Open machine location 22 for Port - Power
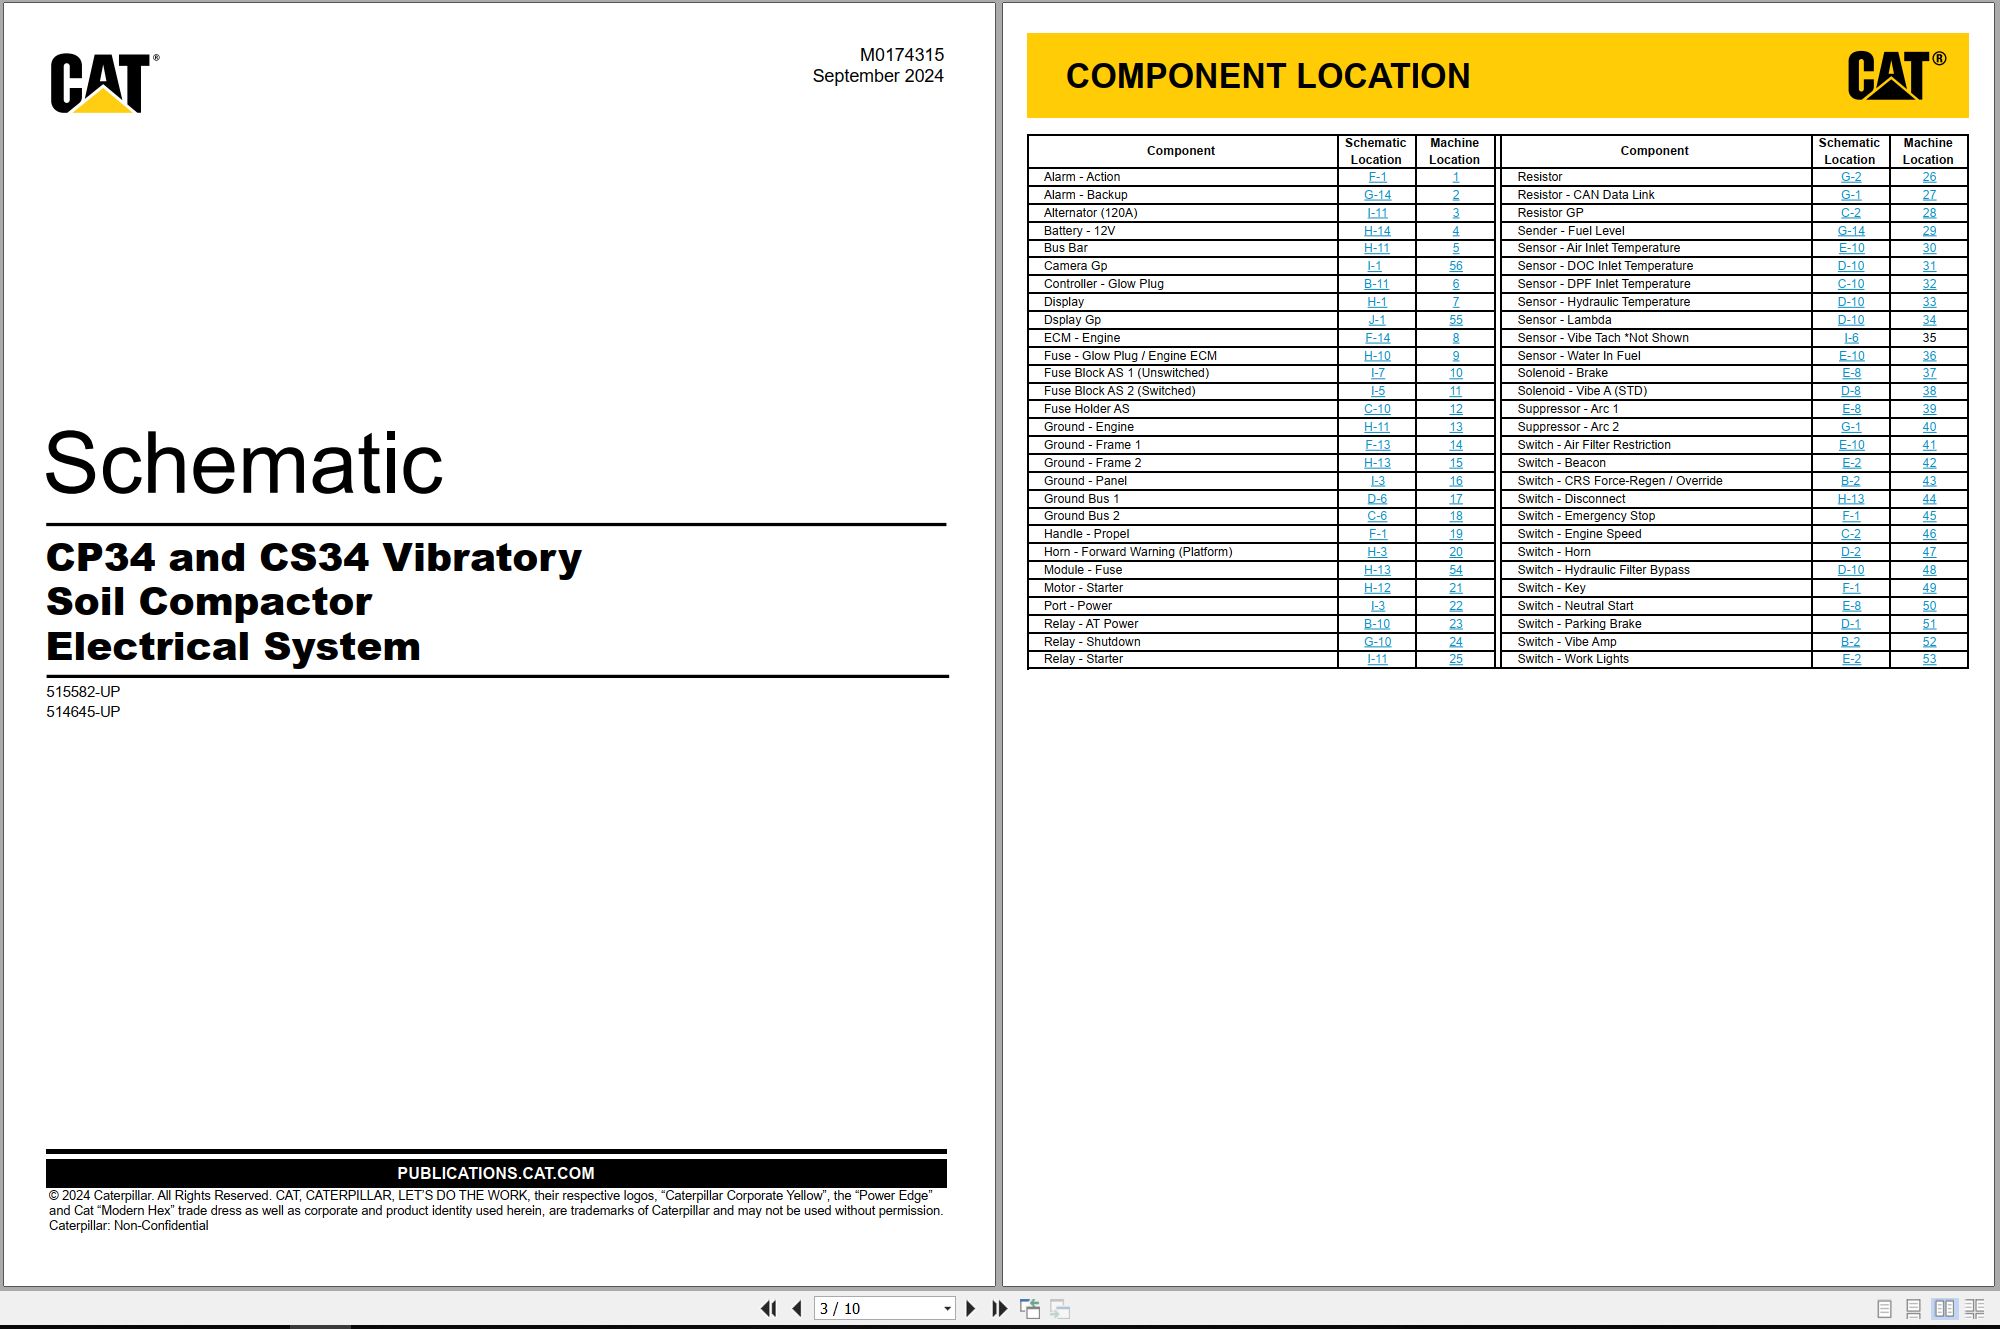This screenshot has height=1329, width=2000. click(x=1455, y=606)
